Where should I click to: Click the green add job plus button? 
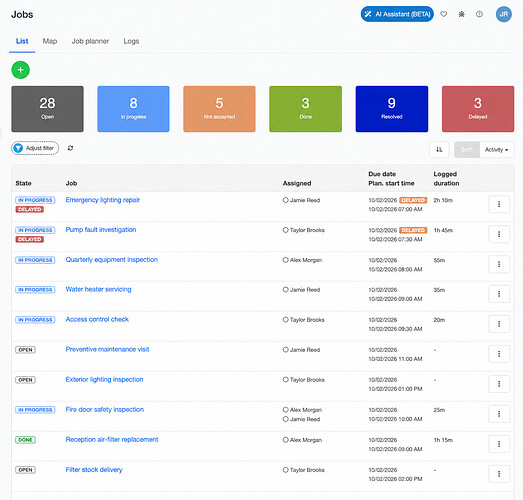coord(21,70)
